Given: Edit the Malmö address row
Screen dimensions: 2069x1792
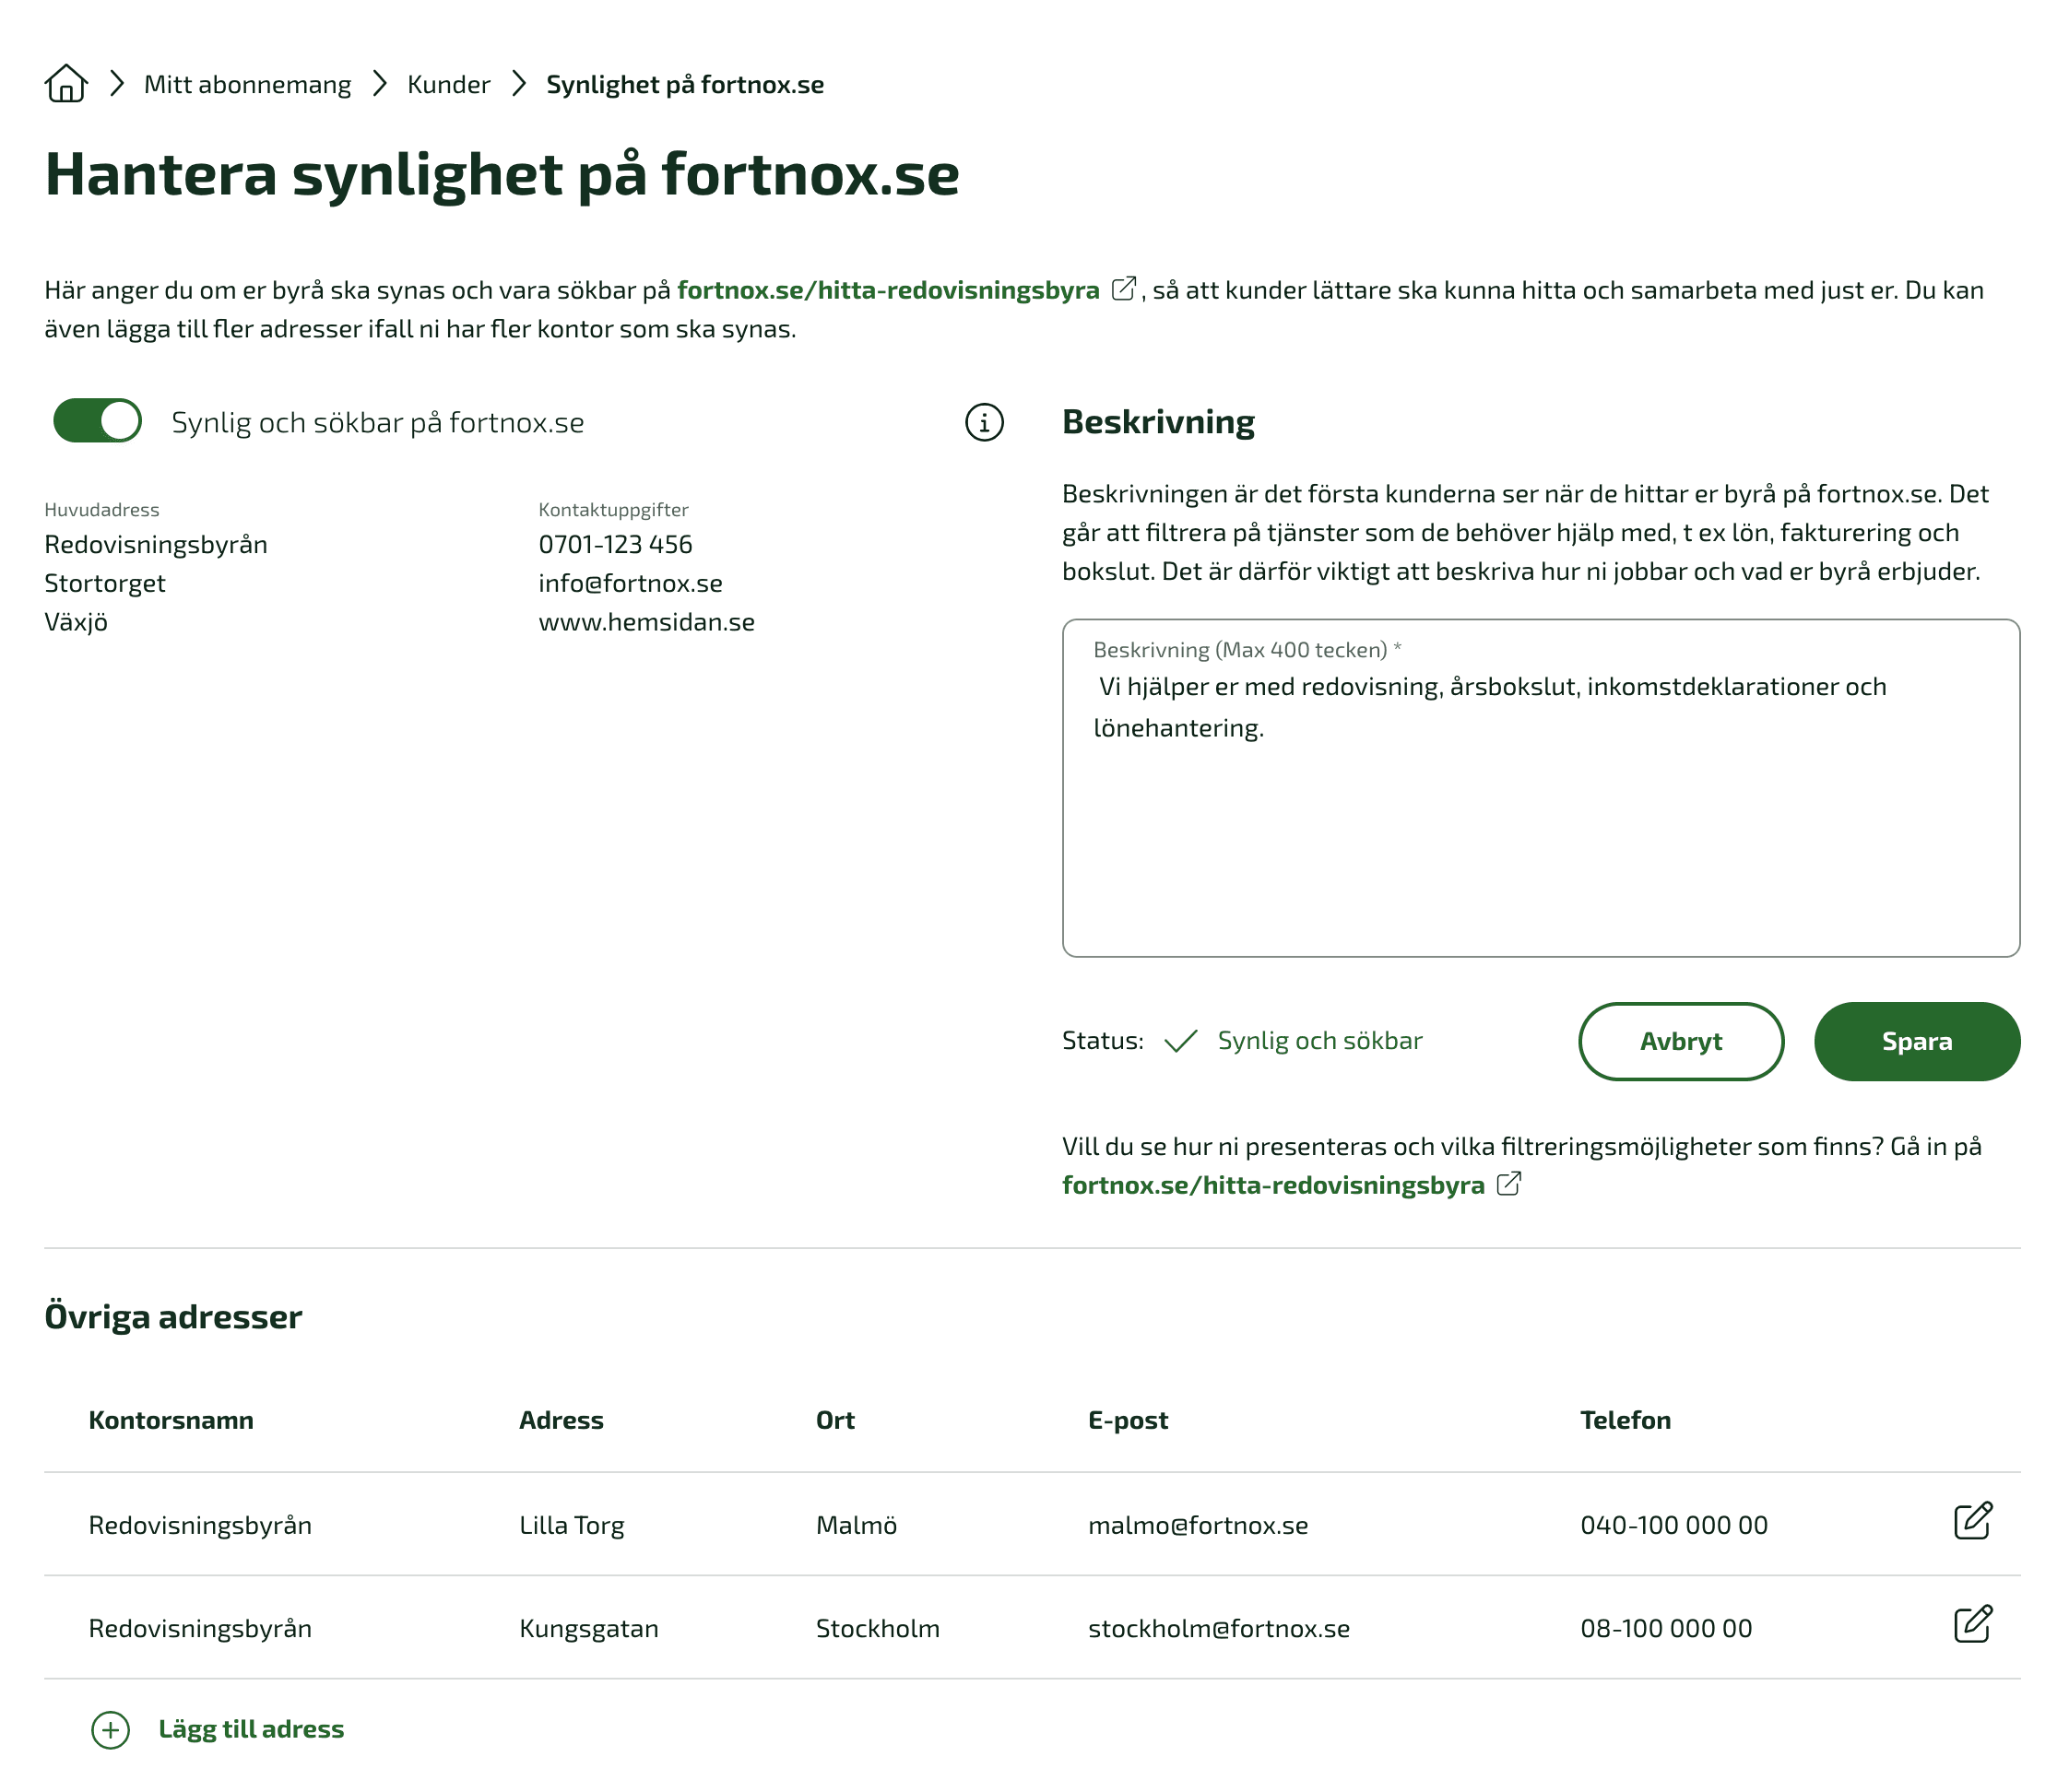Looking at the screenshot, I should (x=1972, y=1521).
